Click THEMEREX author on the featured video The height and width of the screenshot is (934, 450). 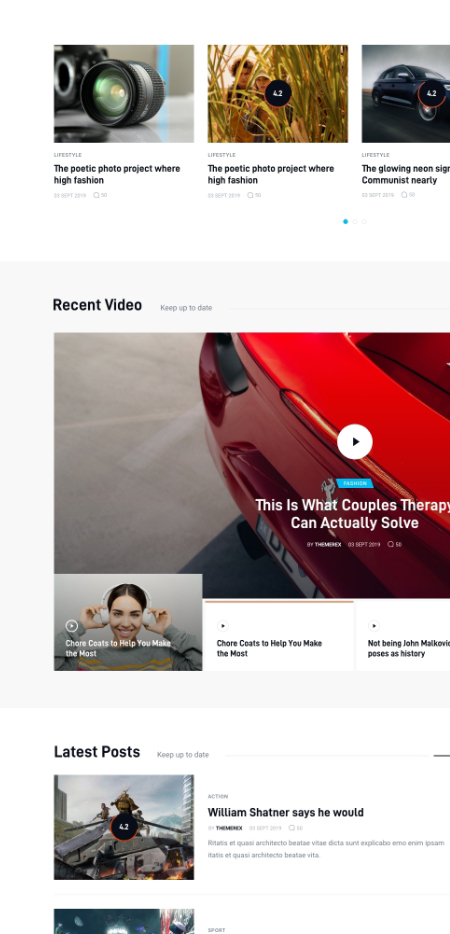(328, 544)
